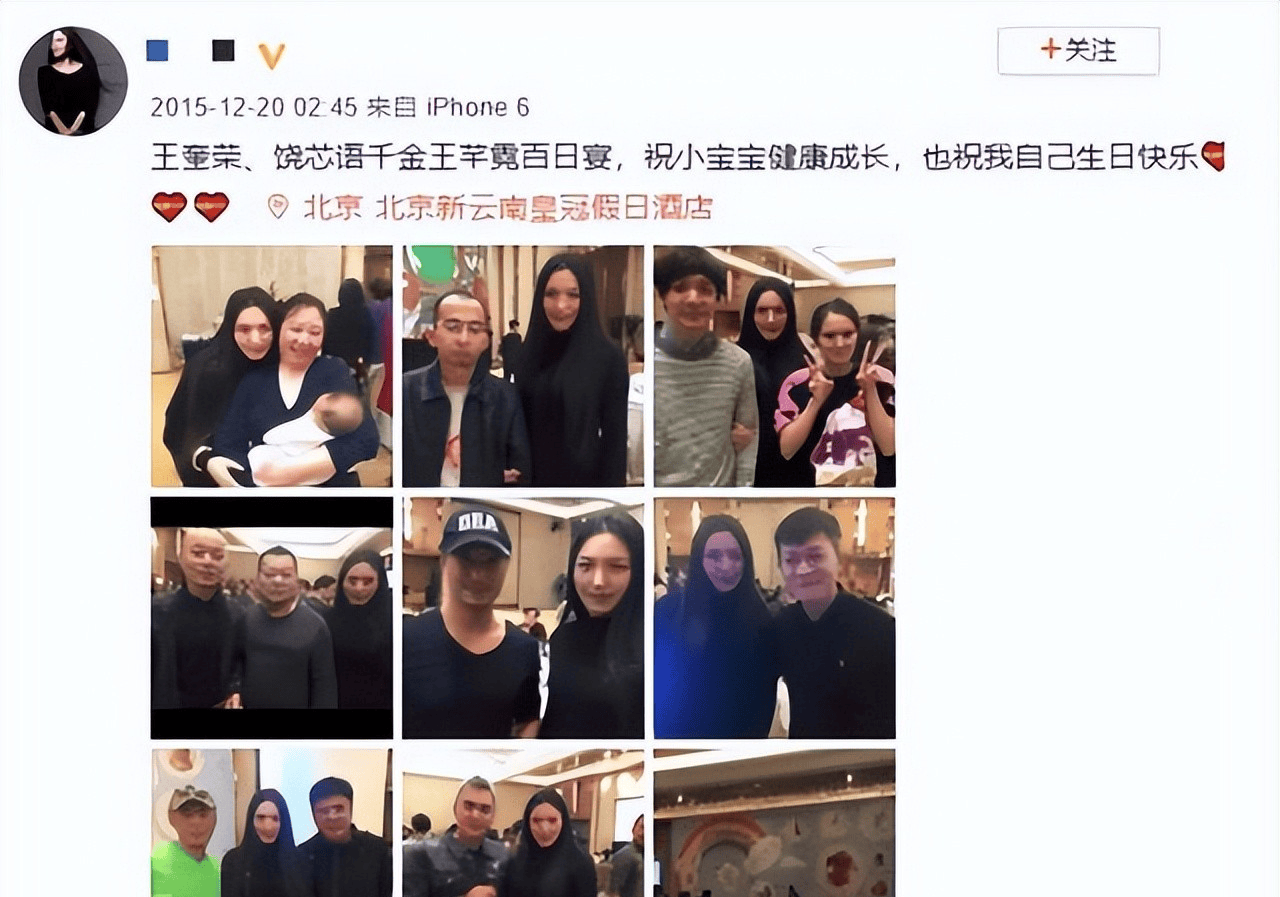Click the orange V verified badge
This screenshot has height=897, width=1280.
[271, 56]
